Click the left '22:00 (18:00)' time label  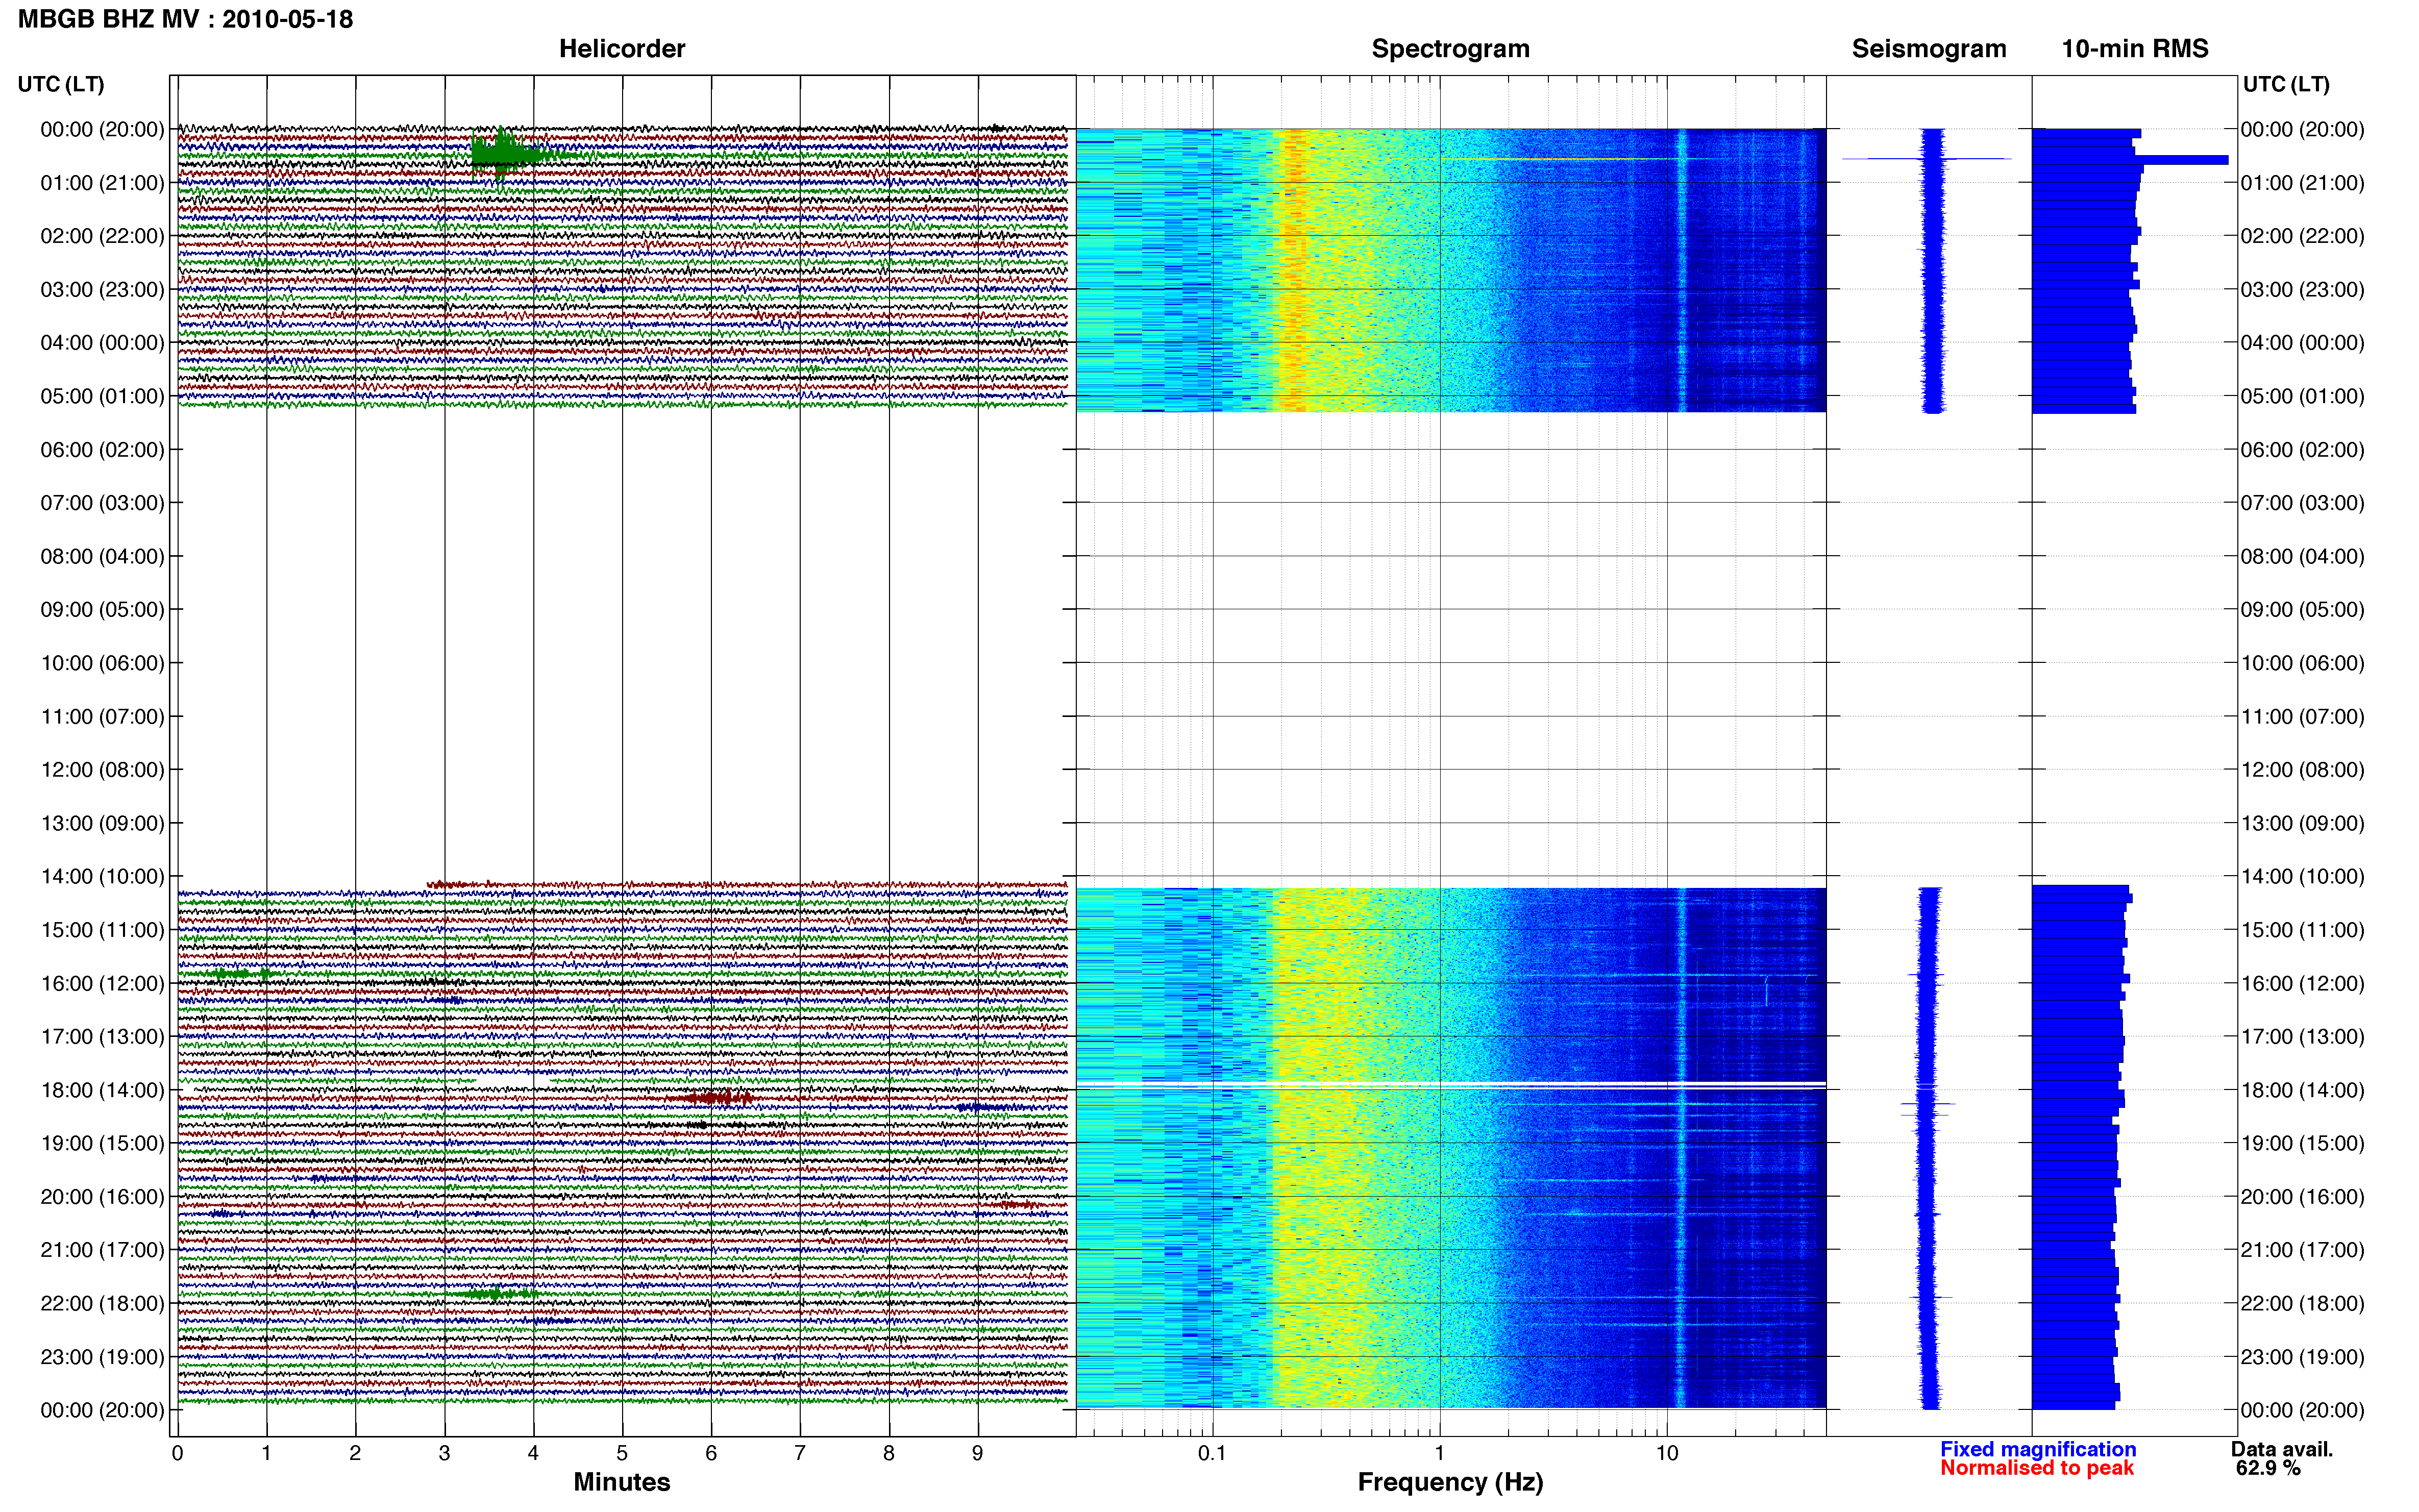coord(102,1304)
